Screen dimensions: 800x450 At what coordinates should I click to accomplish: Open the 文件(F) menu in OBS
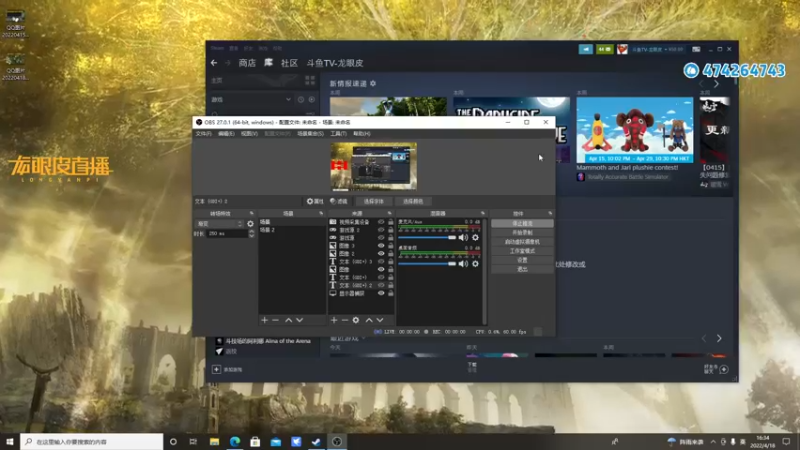coord(204,134)
